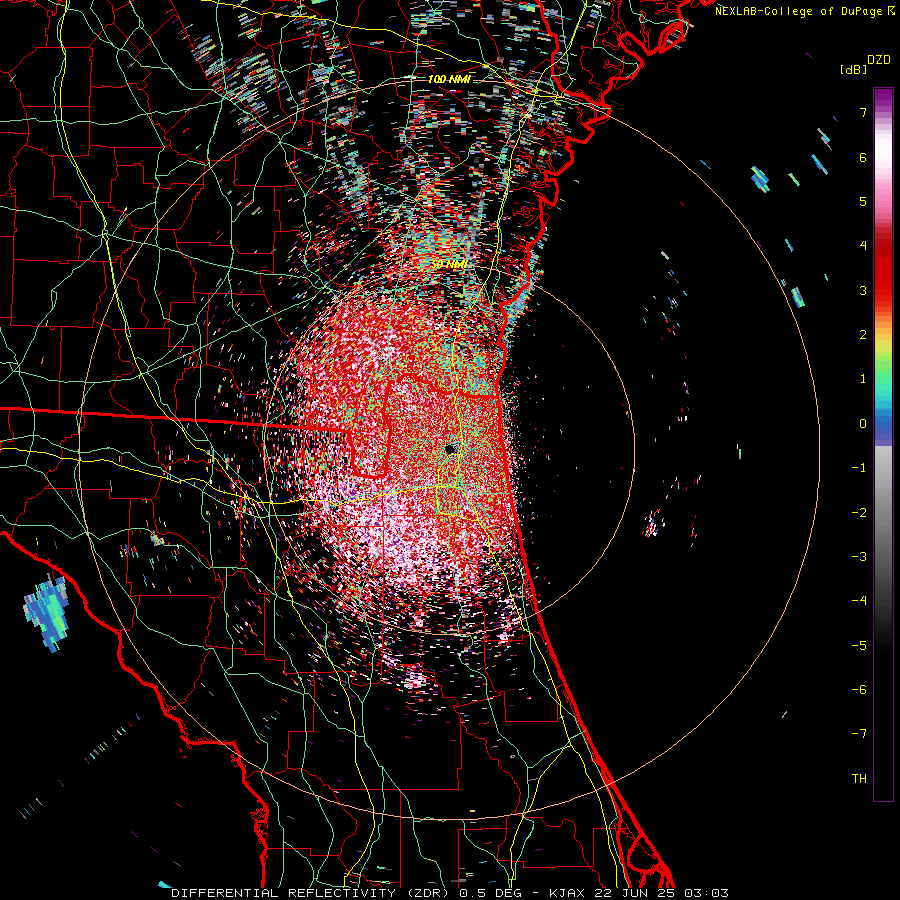900x900 pixels.
Task: Click the blue-green echo blob over the Gulf
Action: point(47,613)
